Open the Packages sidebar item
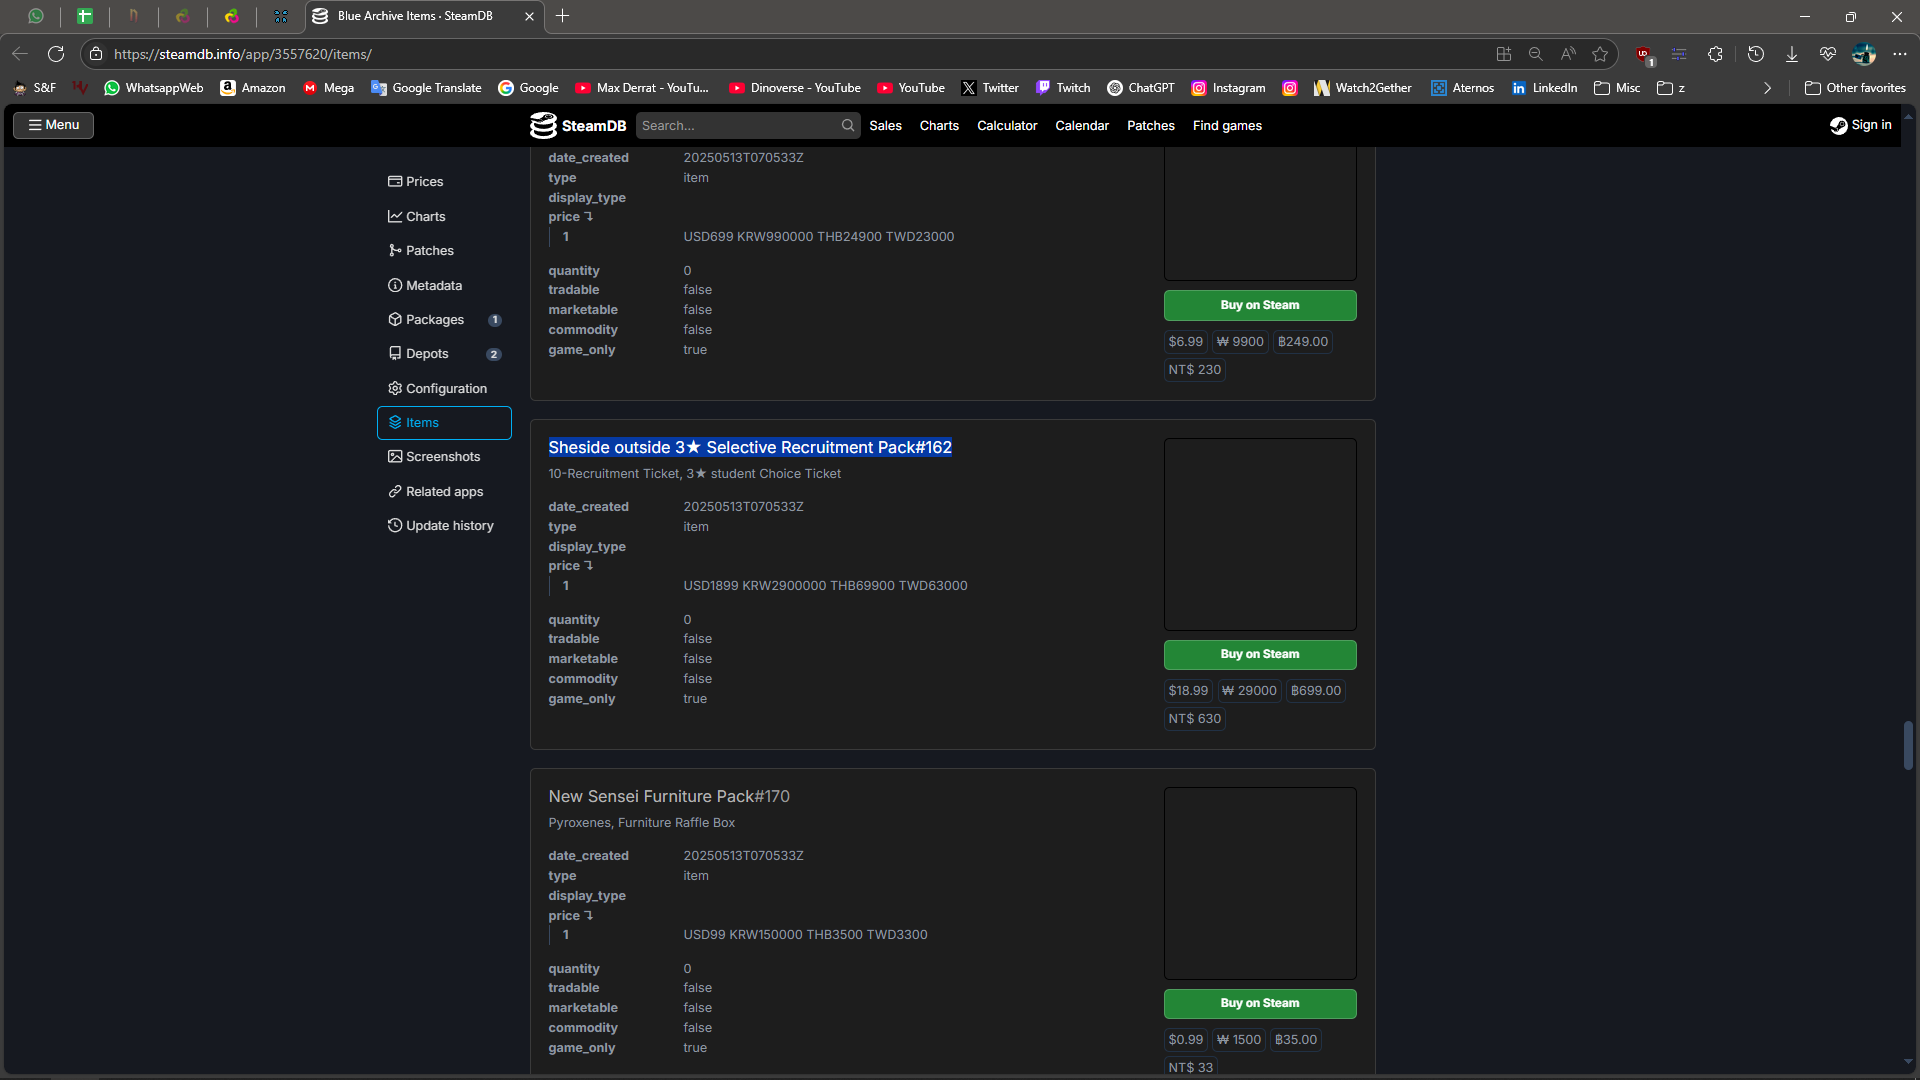Image resolution: width=1920 pixels, height=1080 pixels. pos(444,319)
